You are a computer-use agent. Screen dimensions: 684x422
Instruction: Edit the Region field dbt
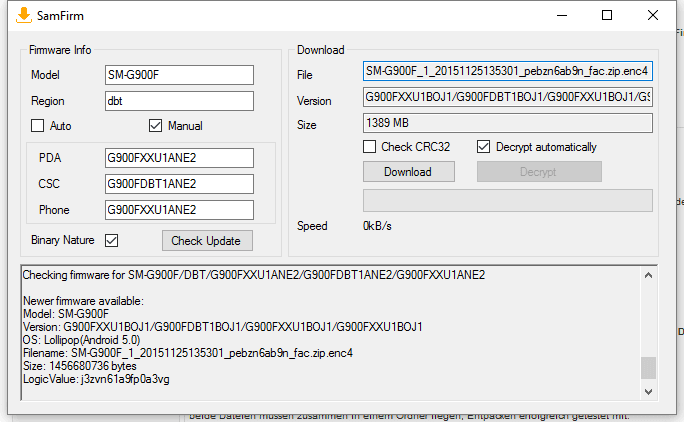pyautogui.click(x=179, y=101)
